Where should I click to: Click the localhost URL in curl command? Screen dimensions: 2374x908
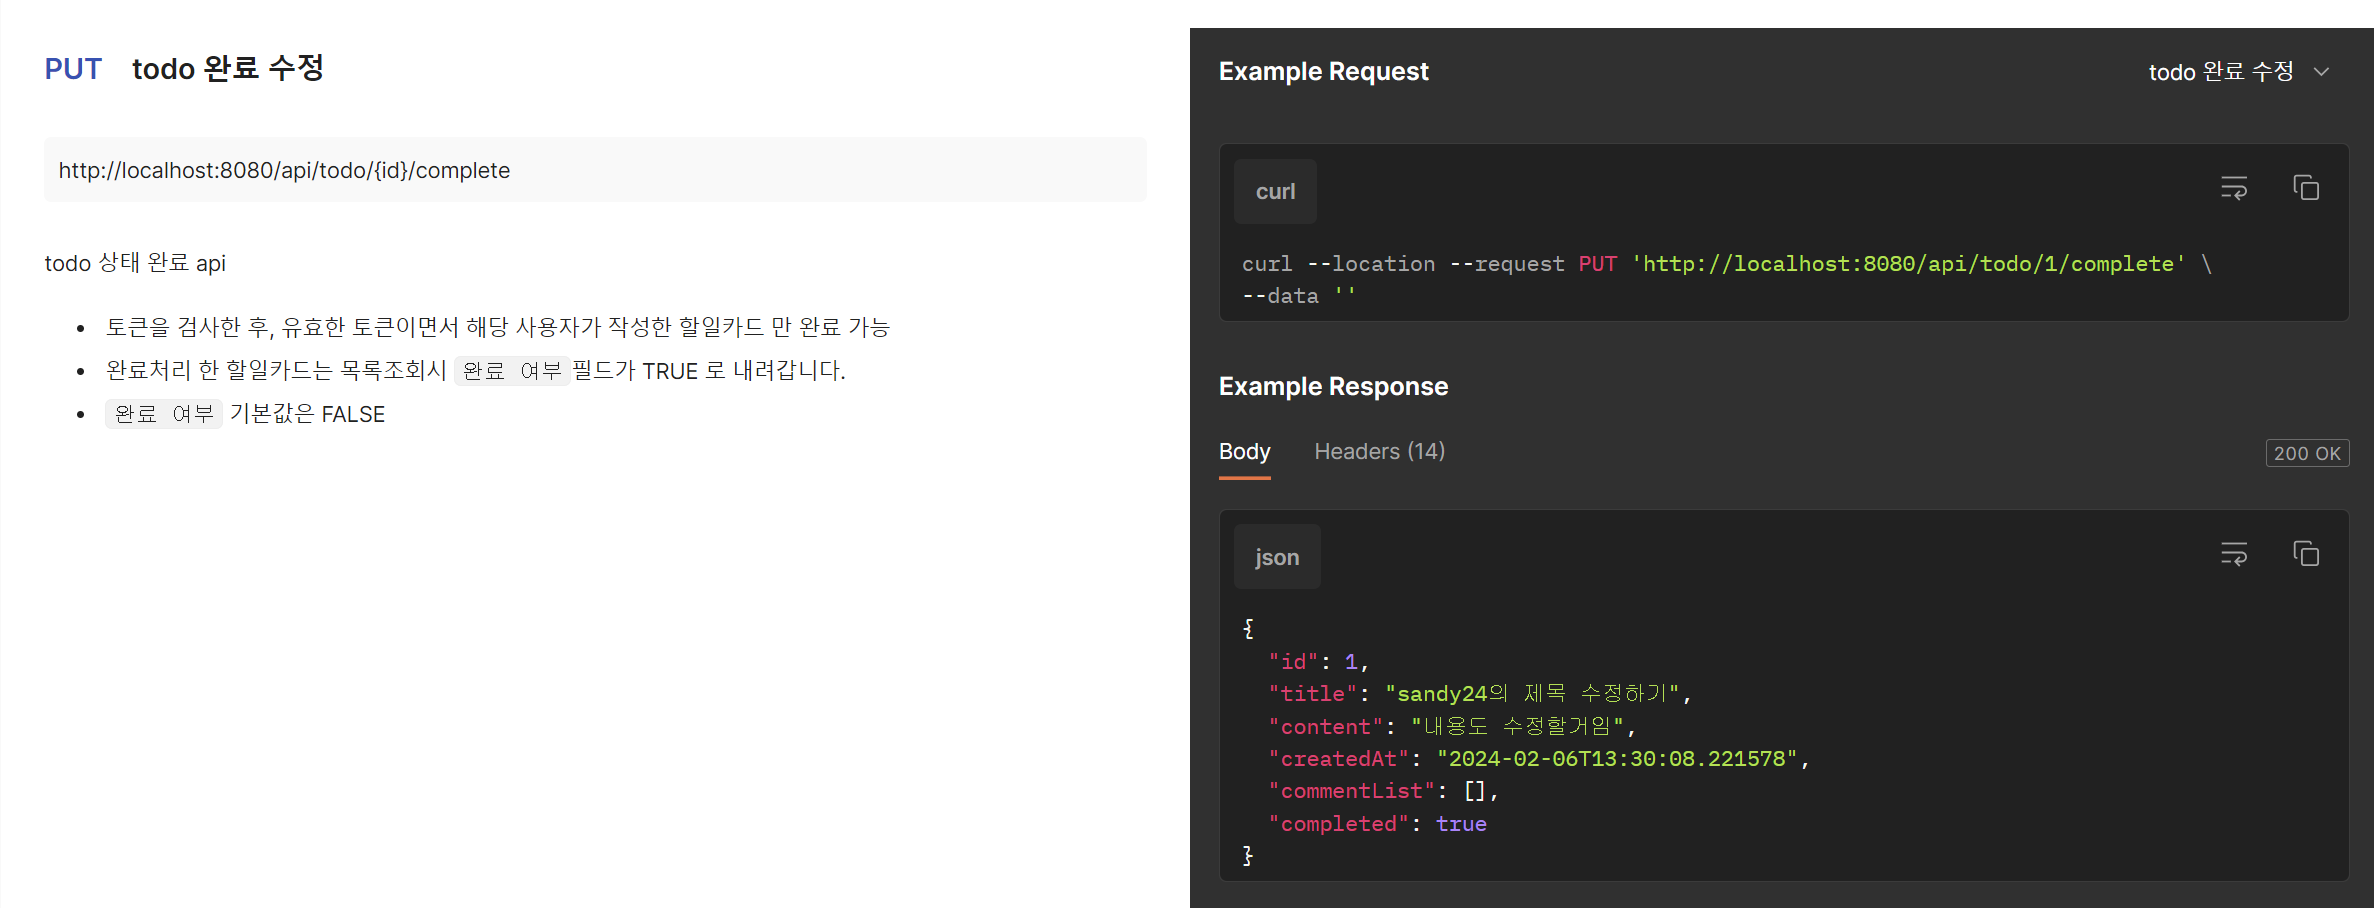[x=1908, y=264]
